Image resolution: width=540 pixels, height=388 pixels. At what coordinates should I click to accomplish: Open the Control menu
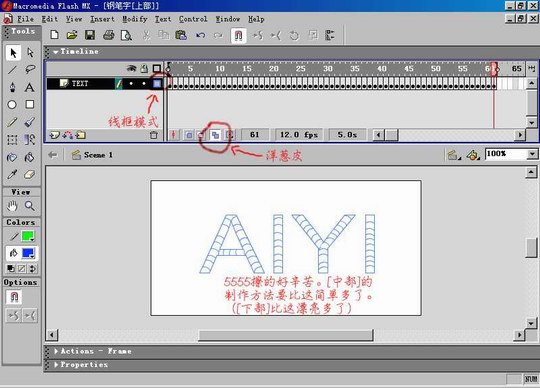click(x=193, y=19)
